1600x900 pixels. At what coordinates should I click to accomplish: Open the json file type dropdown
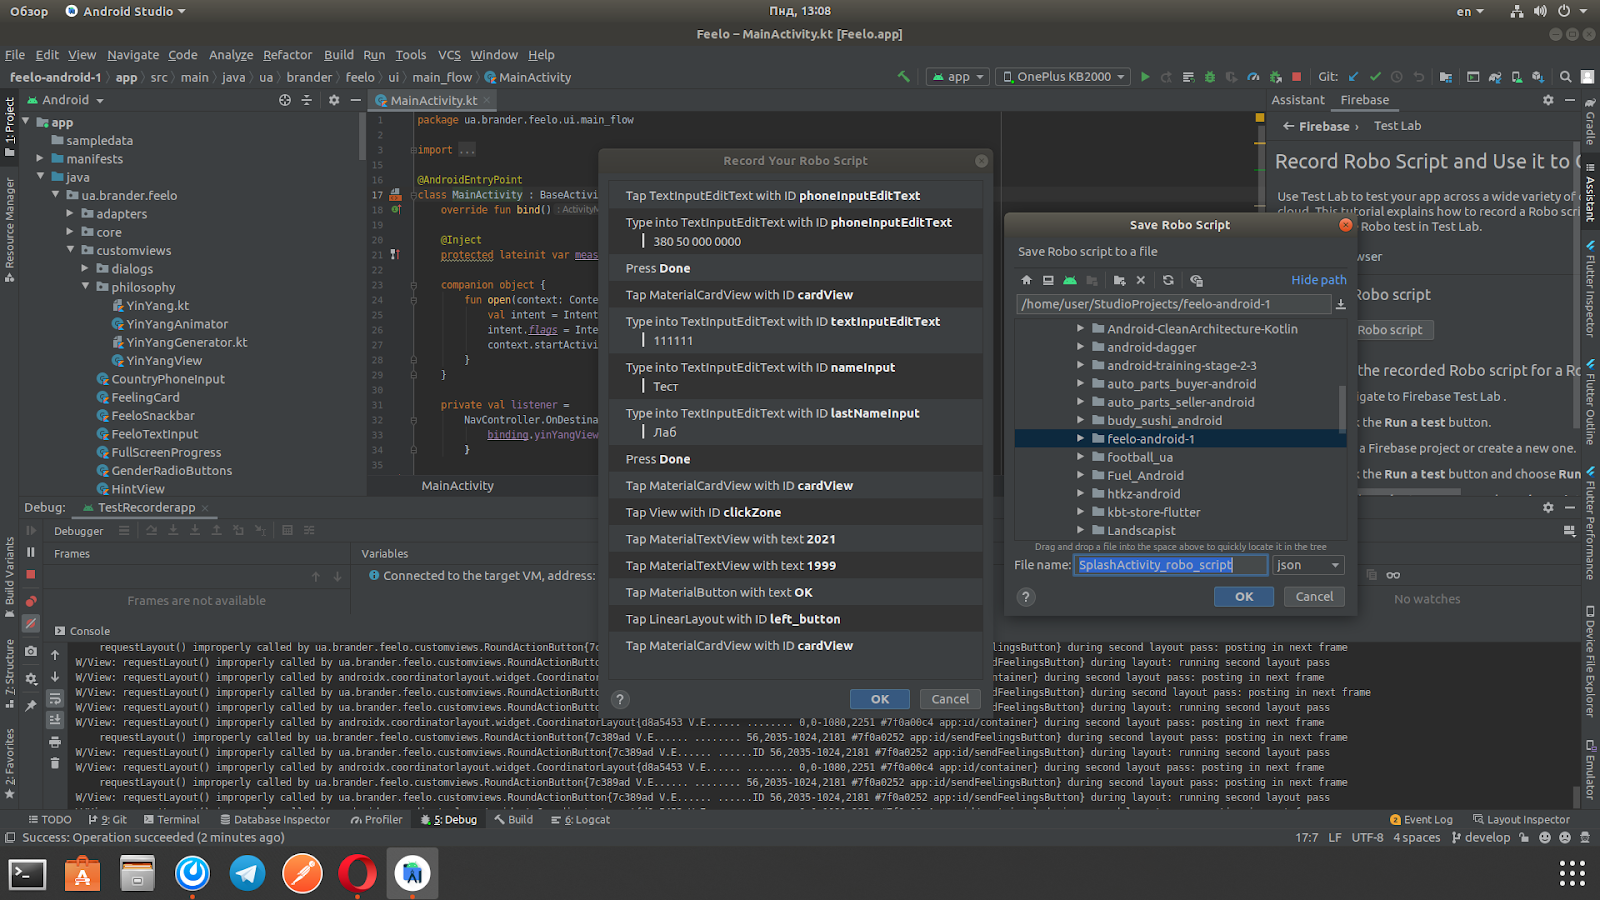point(1308,566)
